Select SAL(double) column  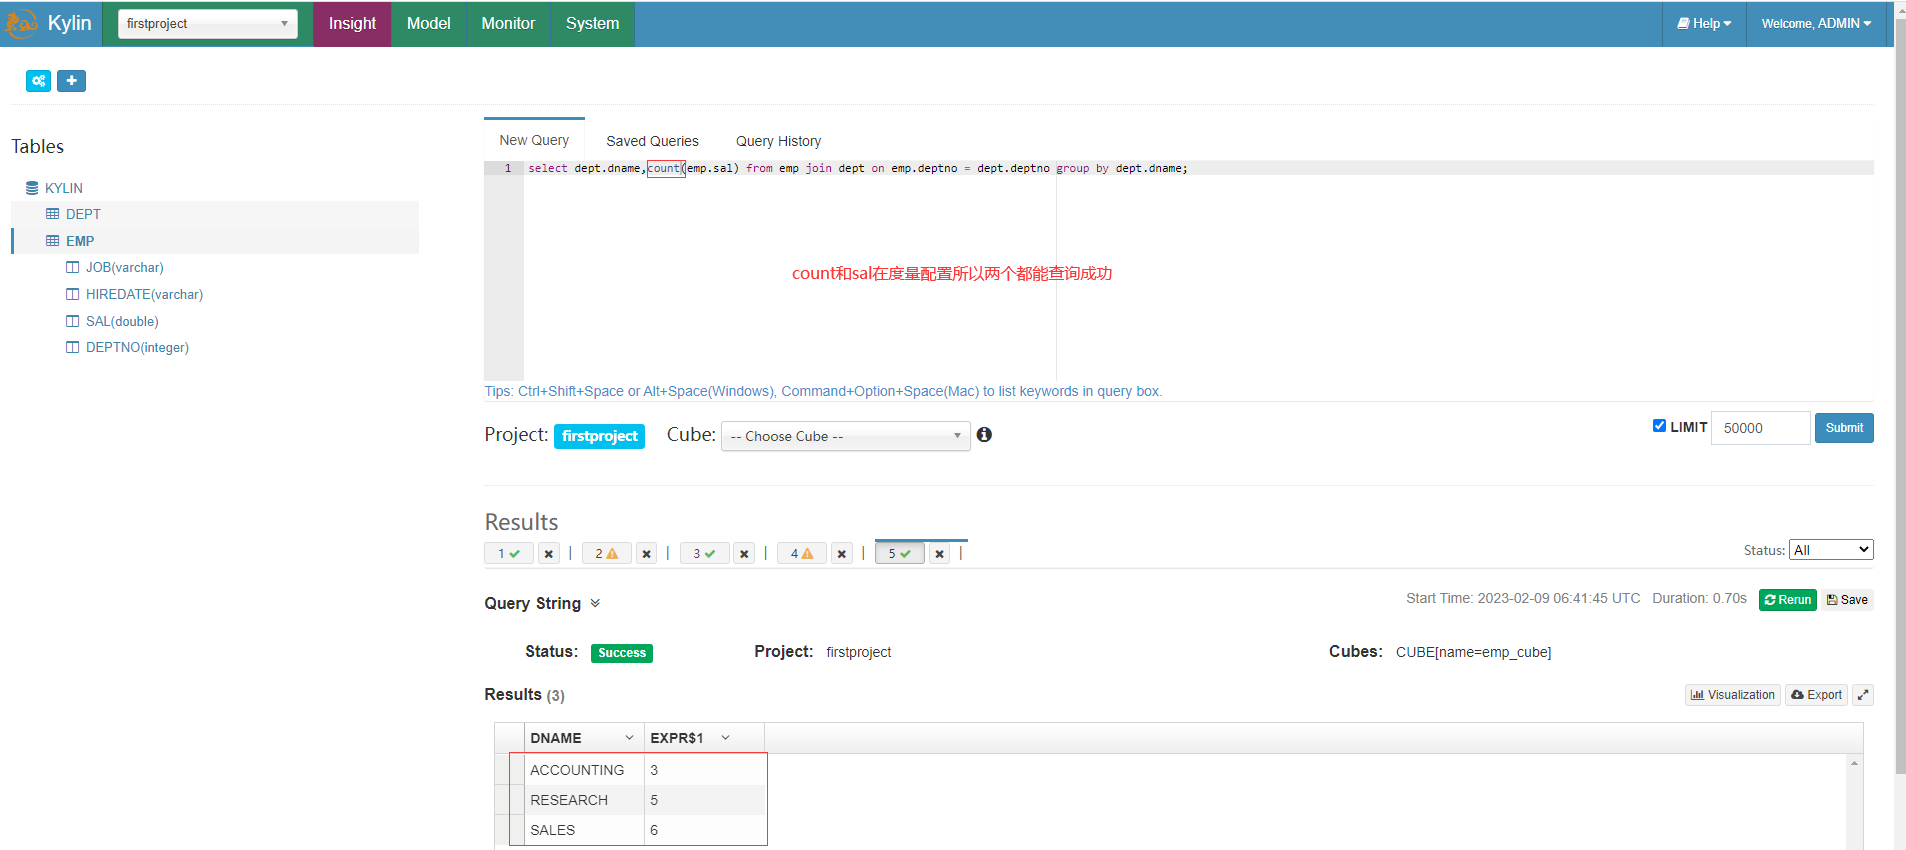coord(122,321)
